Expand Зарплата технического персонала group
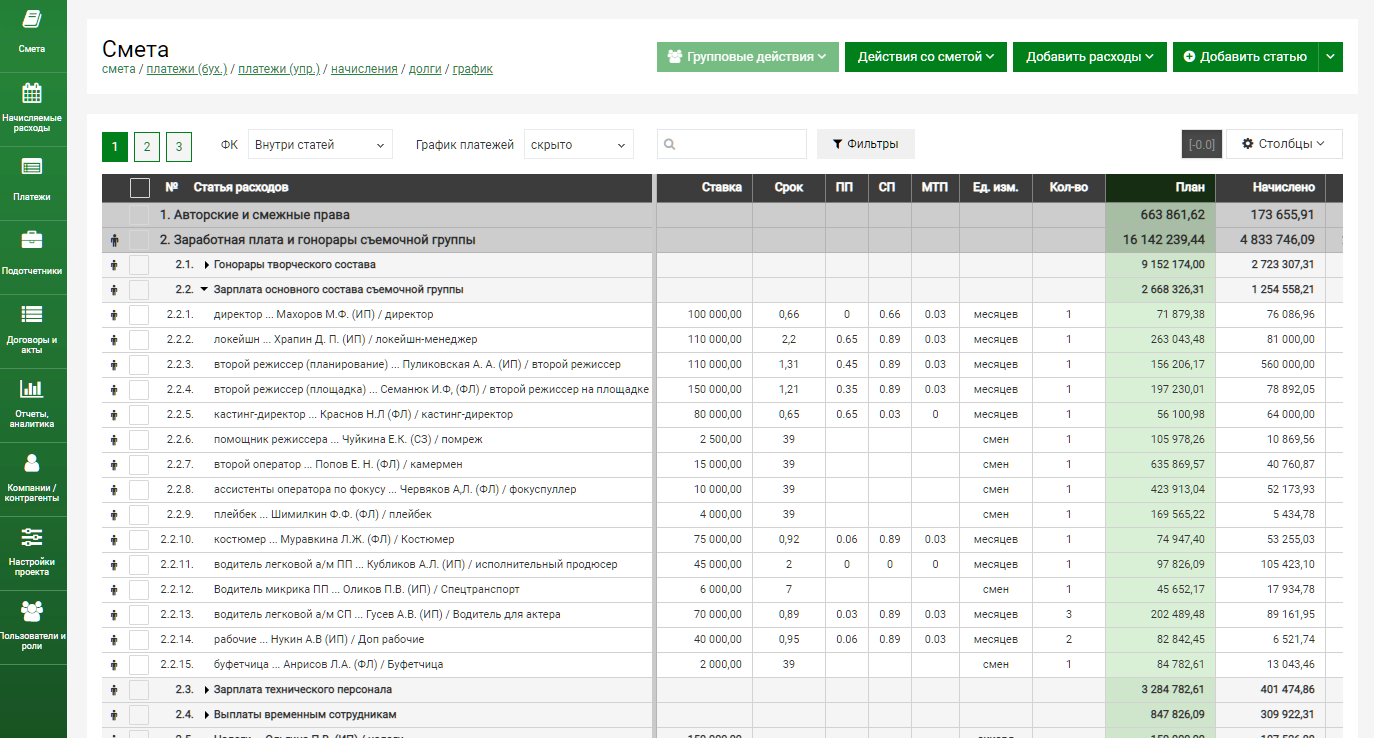Viewport: 1374px width, 738px height. [207, 690]
